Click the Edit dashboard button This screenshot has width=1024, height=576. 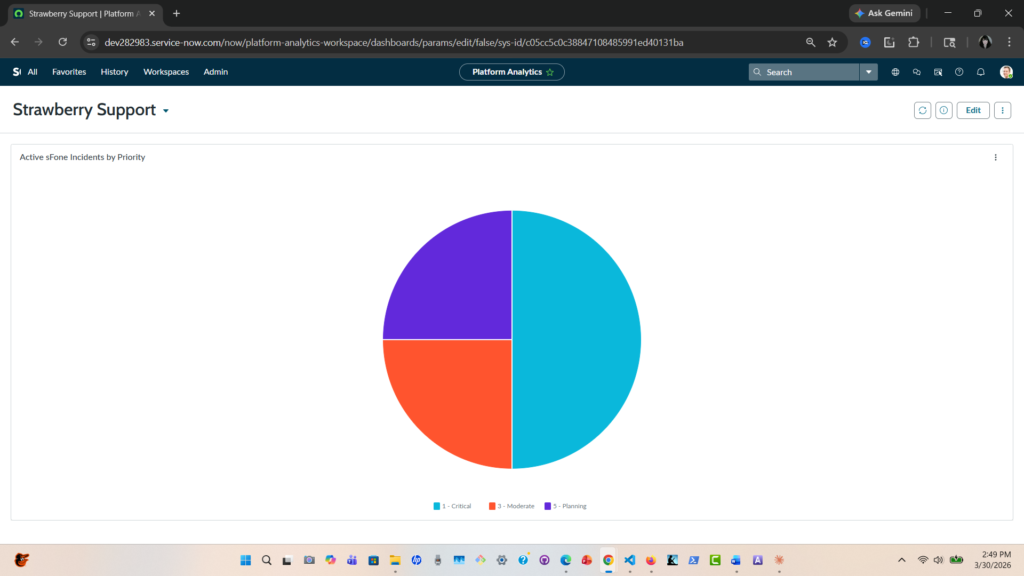point(972,110)
